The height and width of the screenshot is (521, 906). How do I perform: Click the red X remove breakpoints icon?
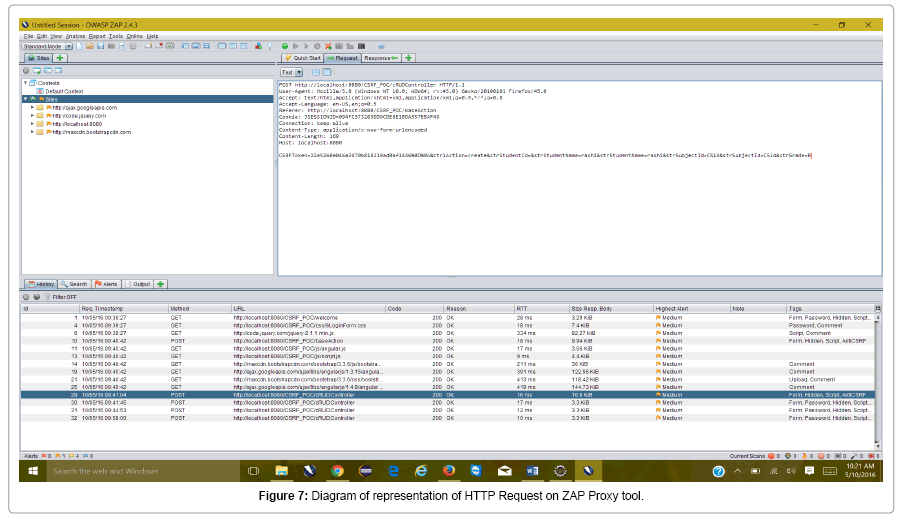tap(328, 46)
